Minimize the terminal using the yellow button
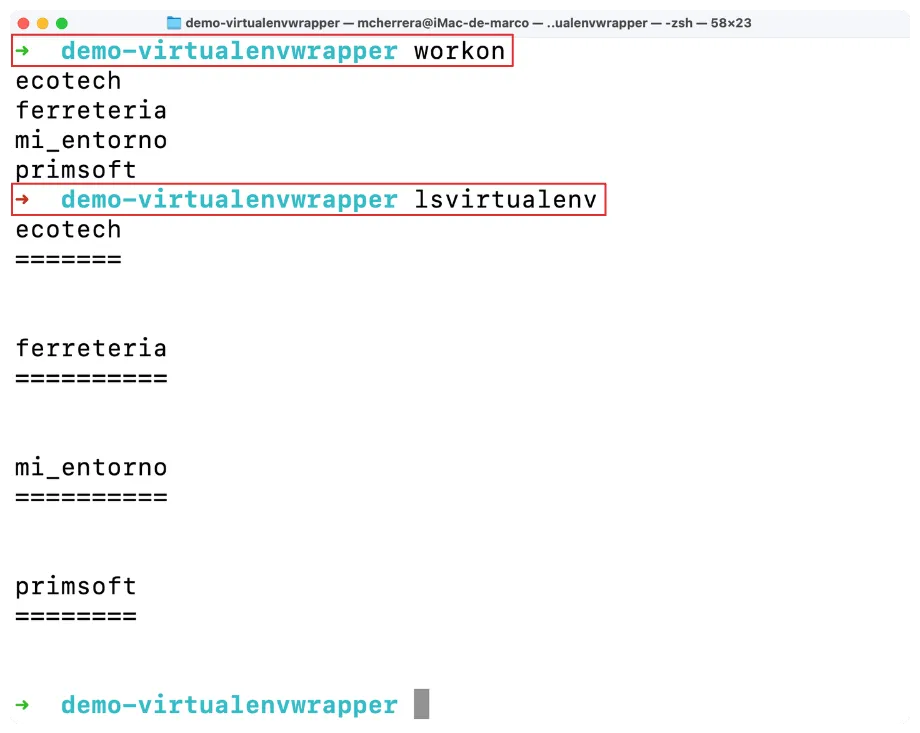The width and height of the screenshot is (920, 733). pos(43,23)
